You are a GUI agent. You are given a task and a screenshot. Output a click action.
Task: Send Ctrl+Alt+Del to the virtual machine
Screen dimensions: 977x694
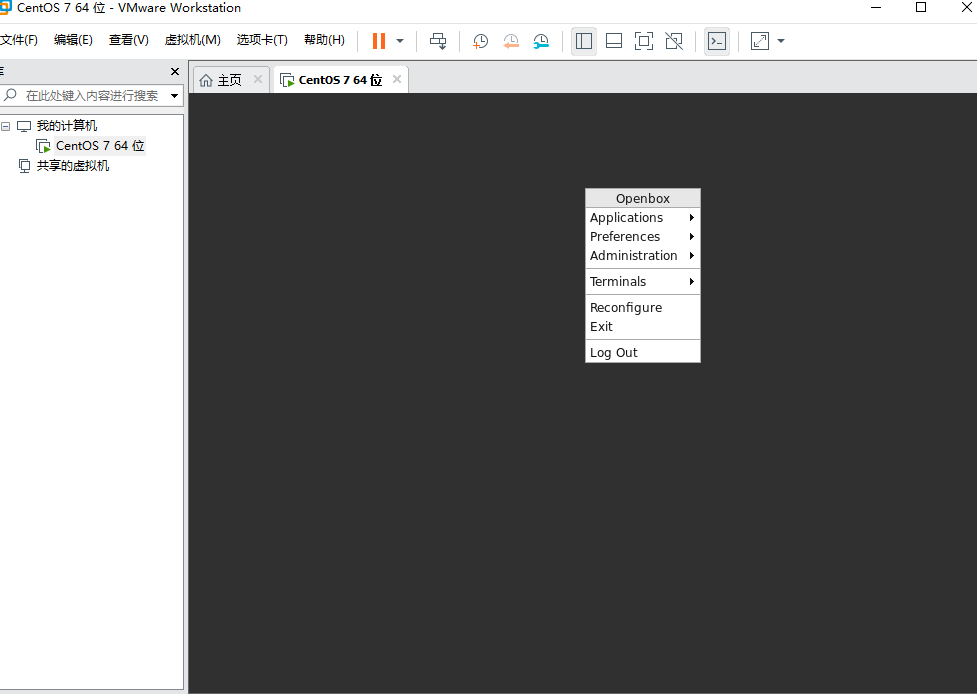(438, 41)
